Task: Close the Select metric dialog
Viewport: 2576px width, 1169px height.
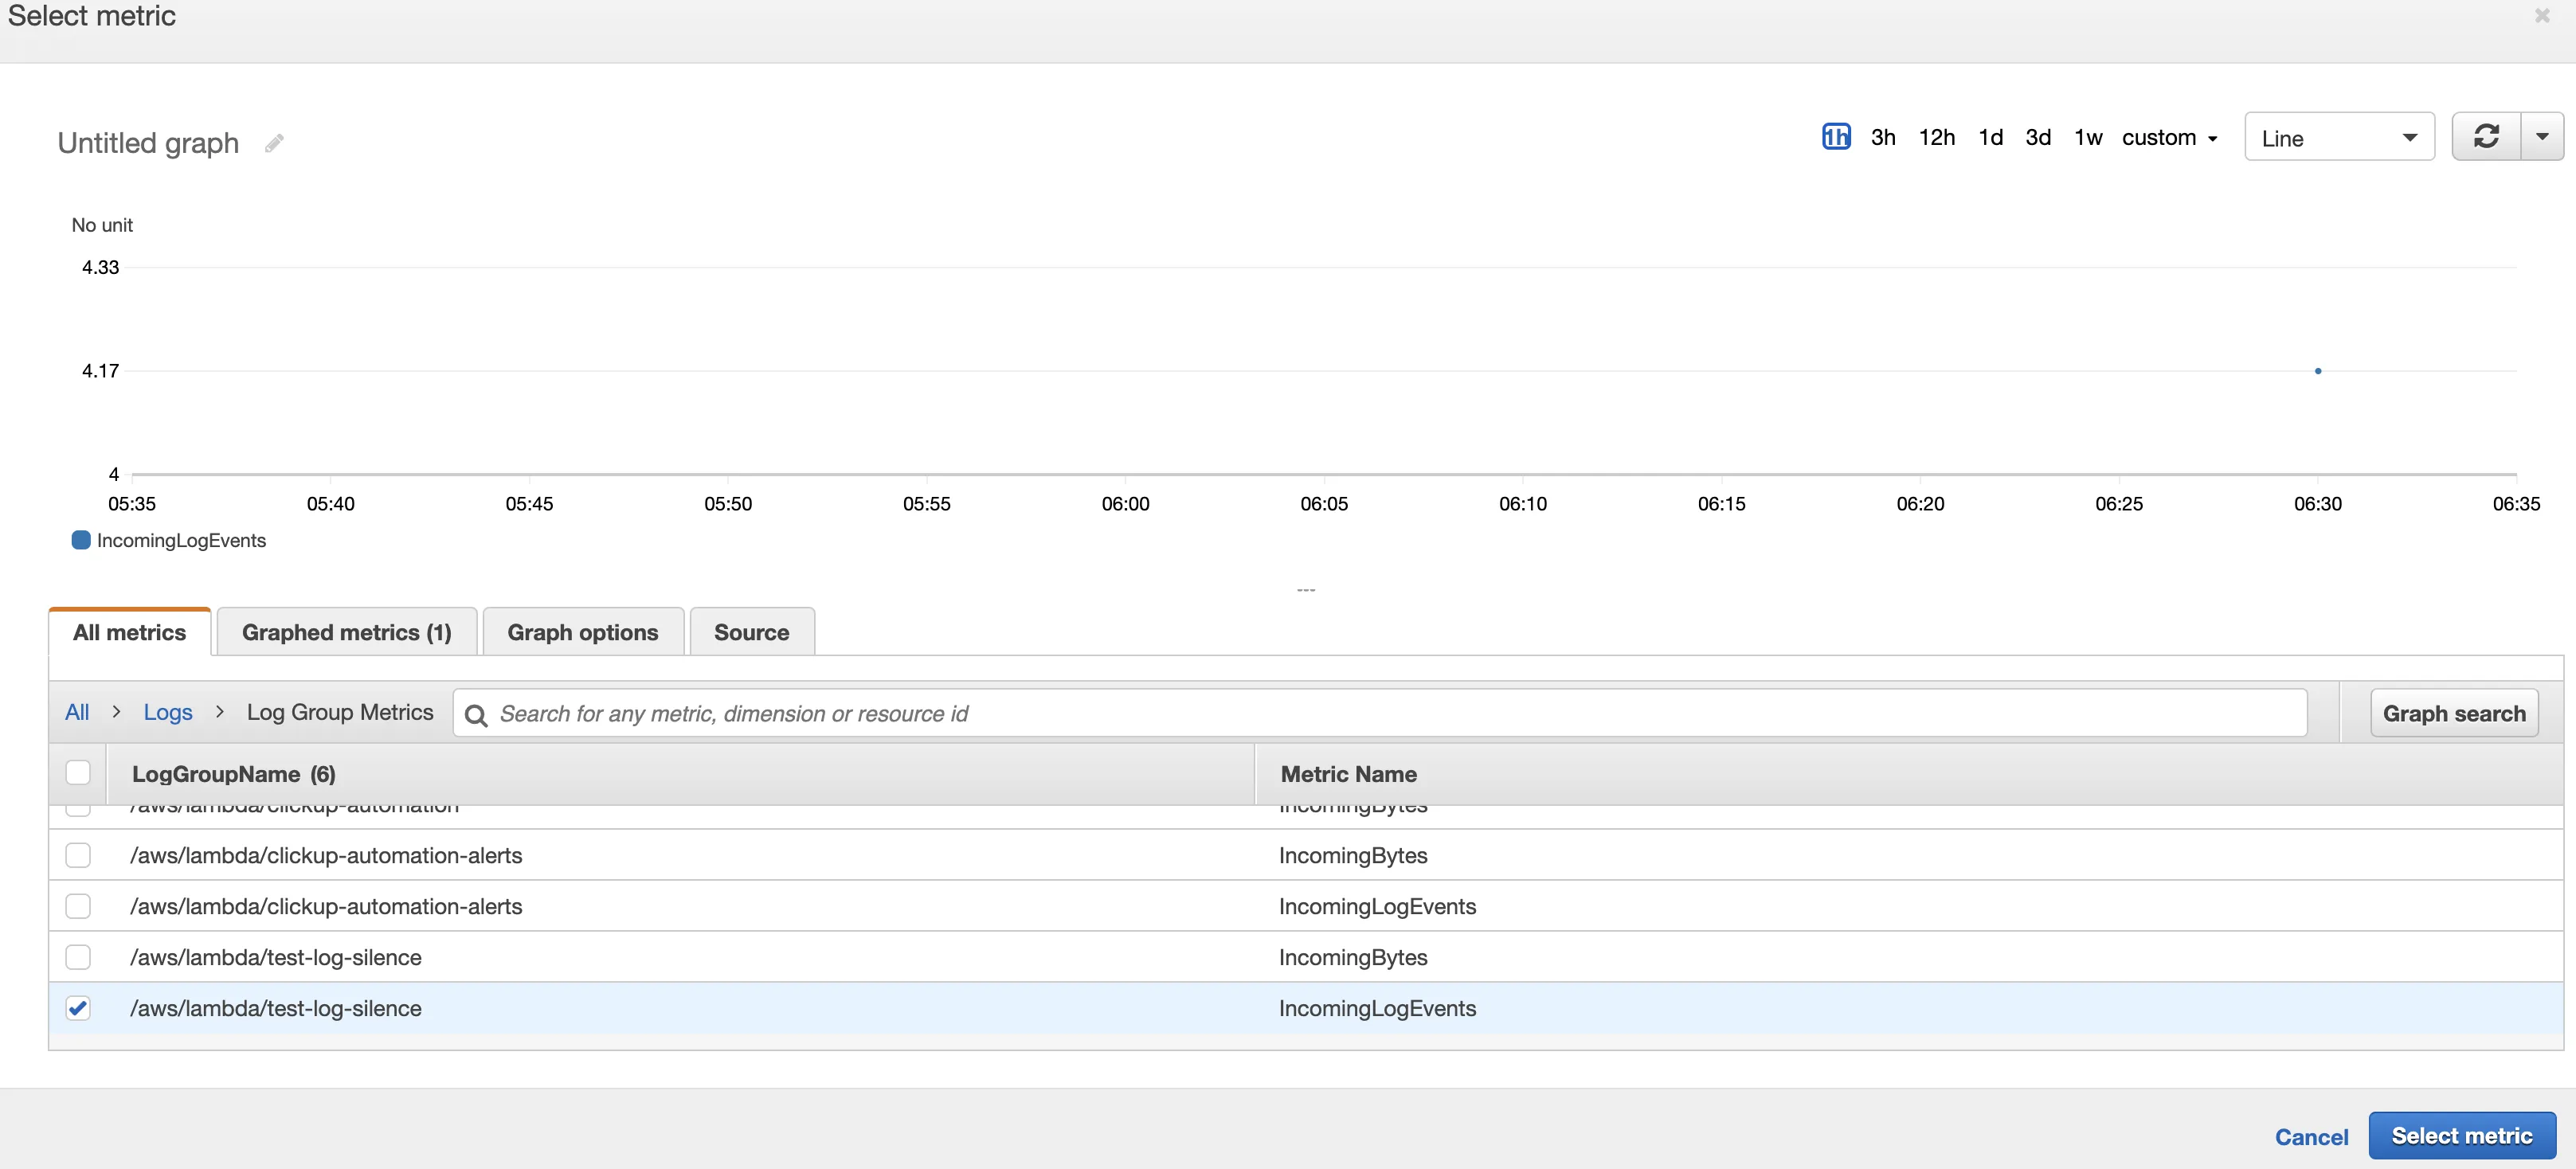Action: [x=2542, y=16]
